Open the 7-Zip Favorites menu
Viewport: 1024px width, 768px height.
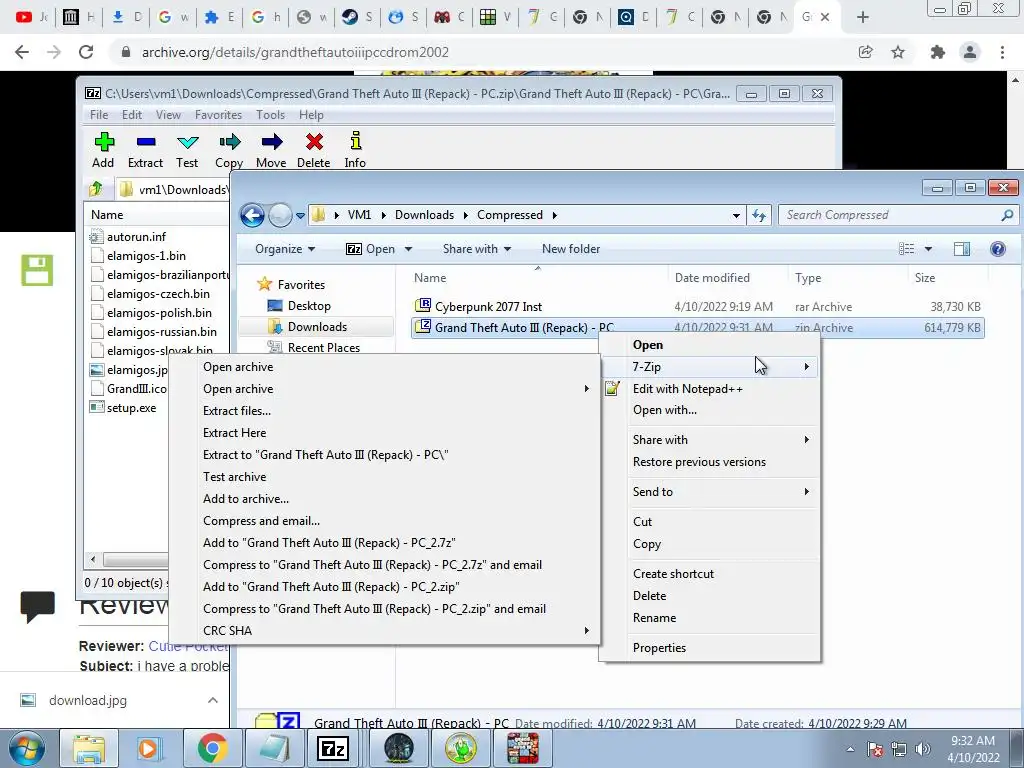[x=218, y=115]
